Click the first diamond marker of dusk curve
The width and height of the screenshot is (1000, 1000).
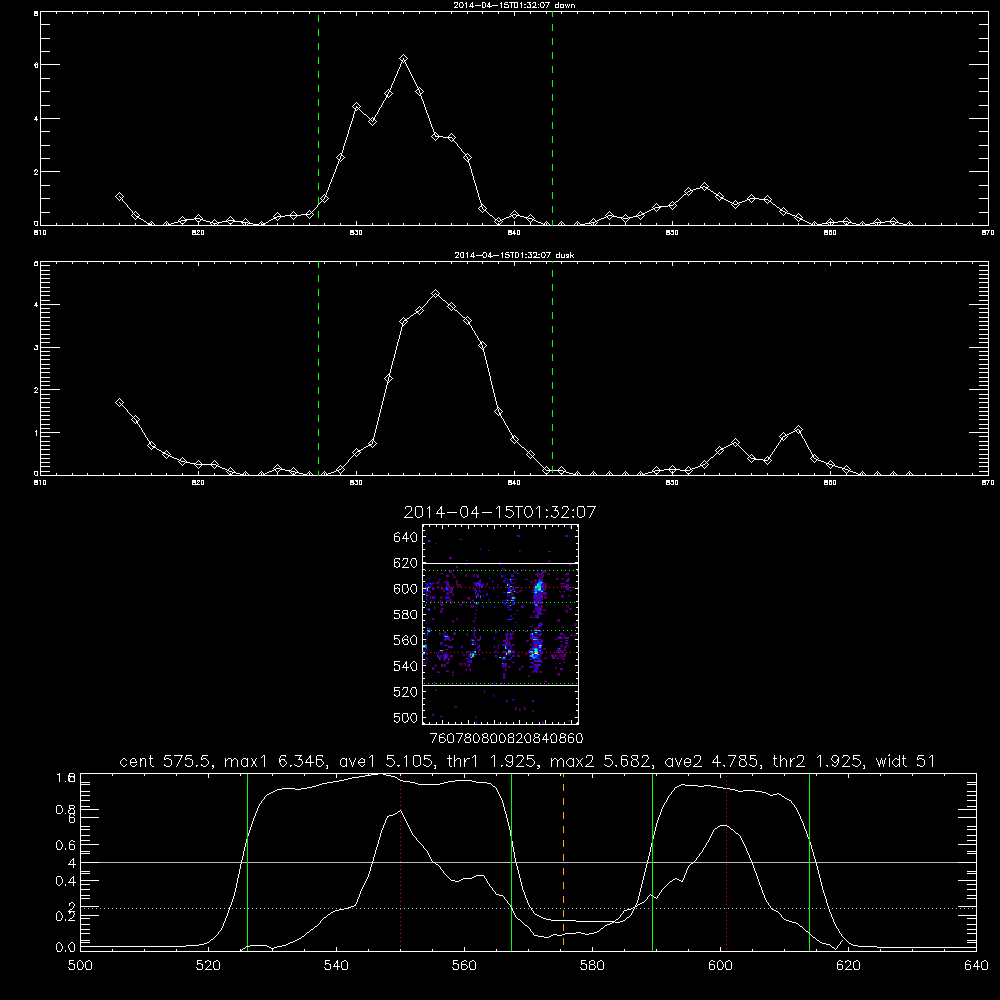[x=119, y=402]
